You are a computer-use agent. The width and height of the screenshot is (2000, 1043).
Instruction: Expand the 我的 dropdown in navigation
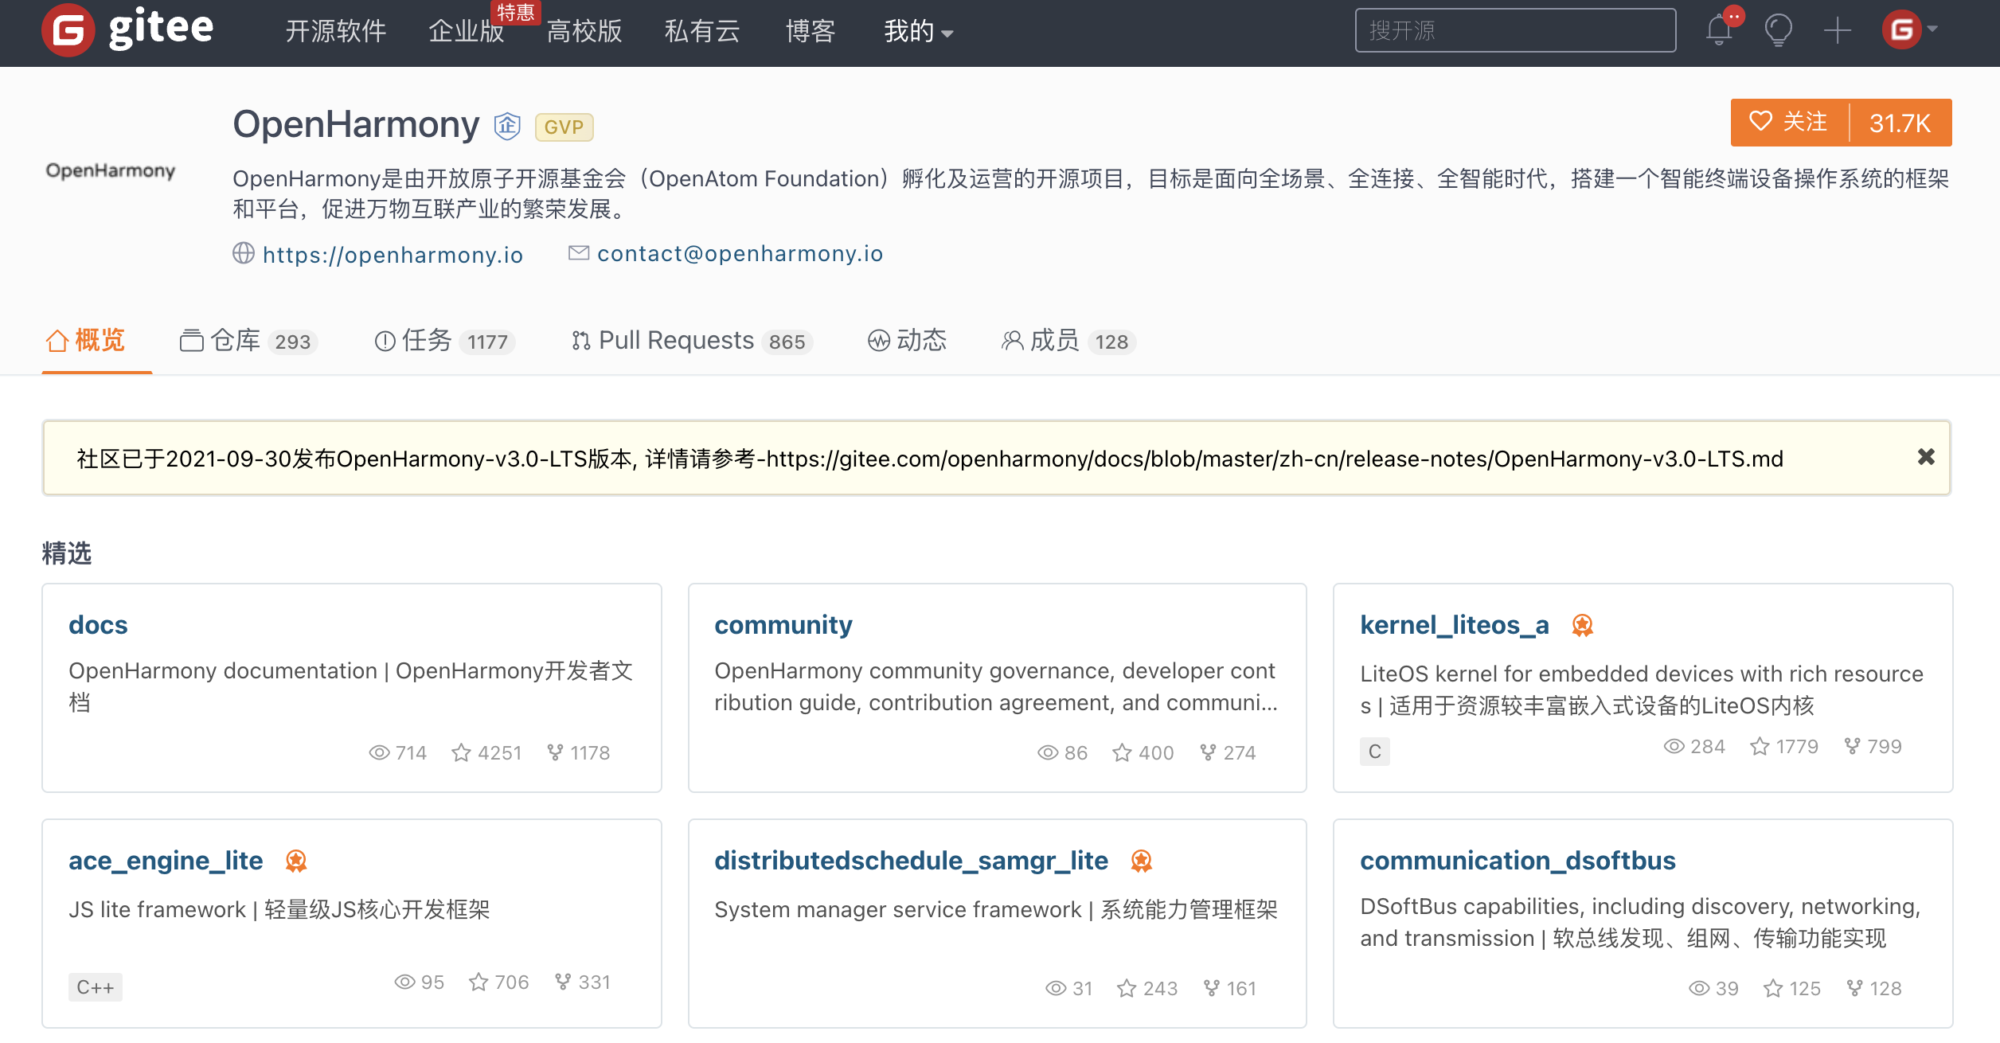tap(918, 32)
